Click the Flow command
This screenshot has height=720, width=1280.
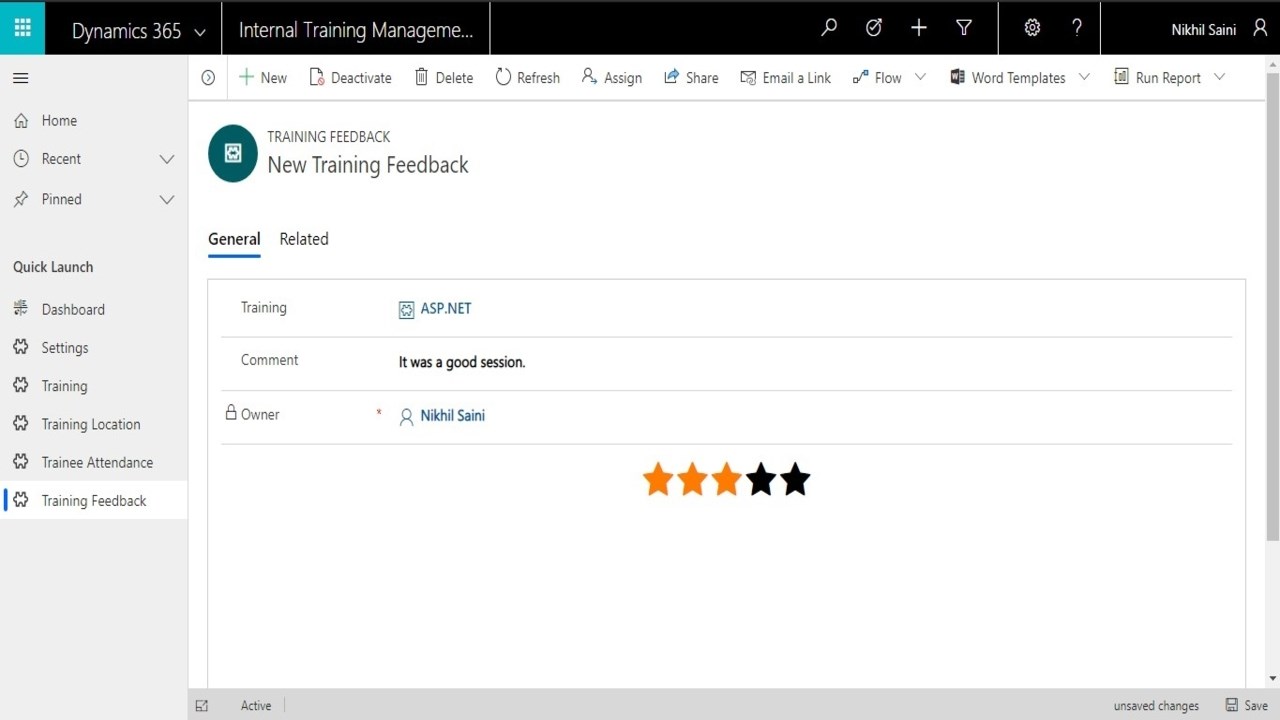877,77
